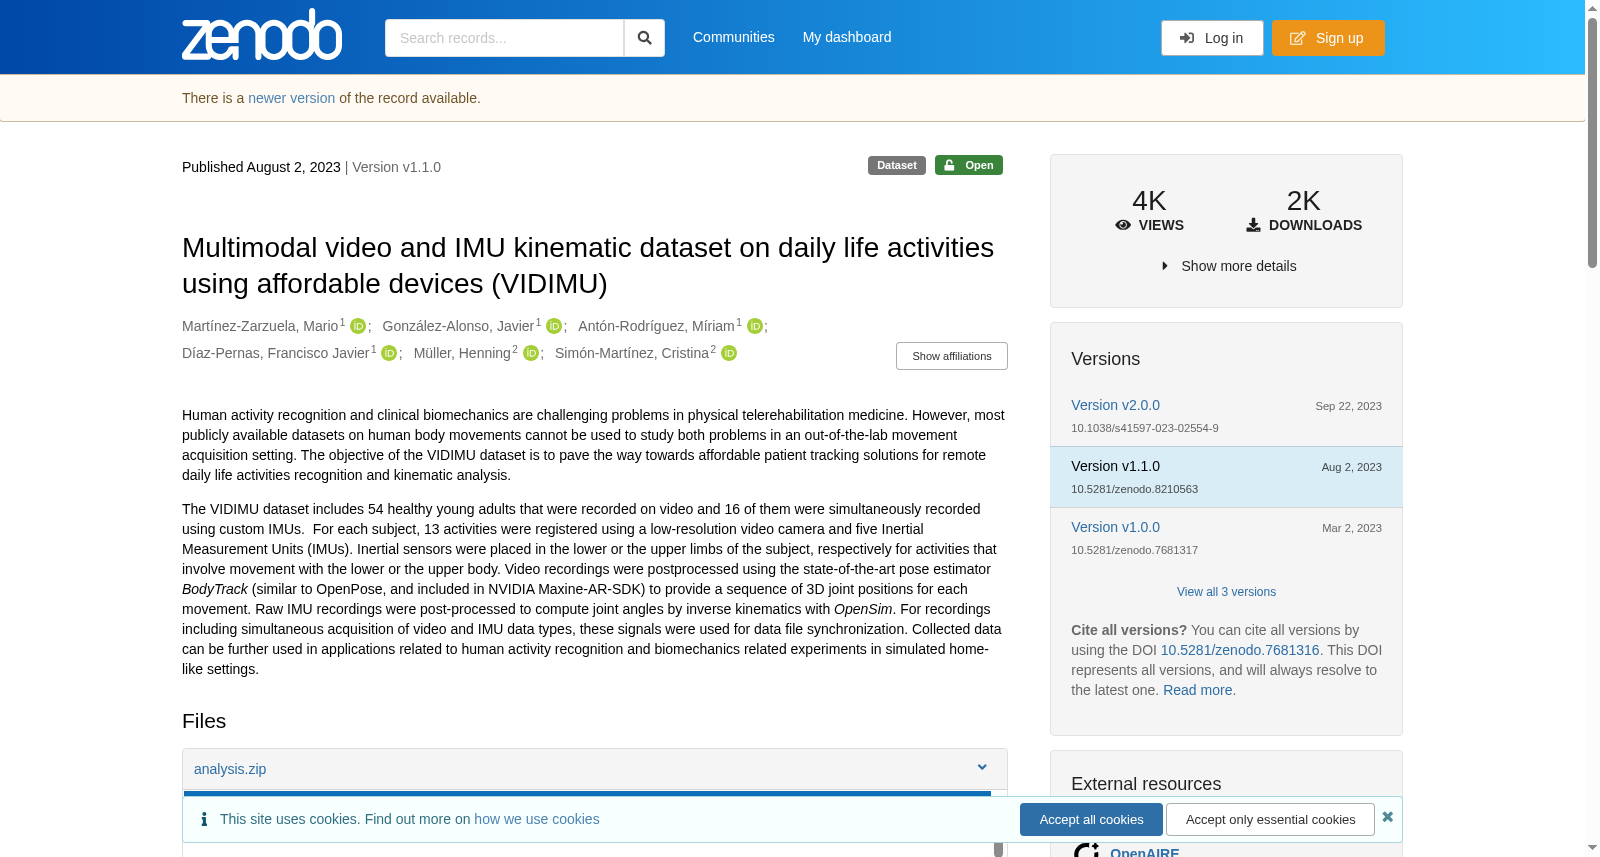Click the Sep 22, 2023 date text

(1348, 406)
